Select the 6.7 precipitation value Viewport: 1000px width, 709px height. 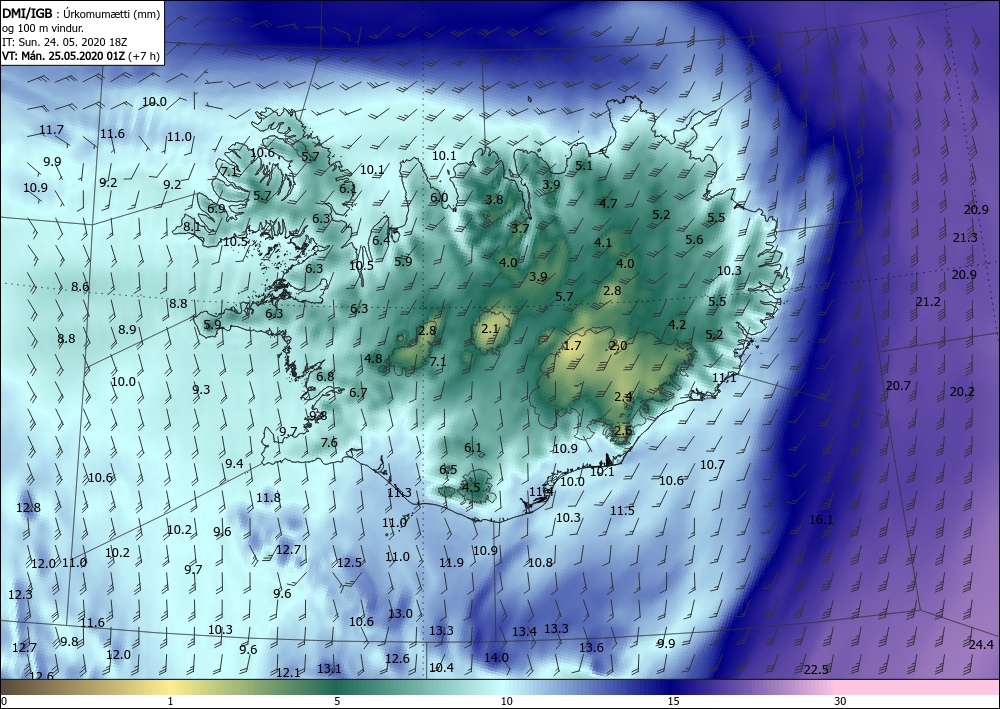pyautogui.click(x=358, y=393)
